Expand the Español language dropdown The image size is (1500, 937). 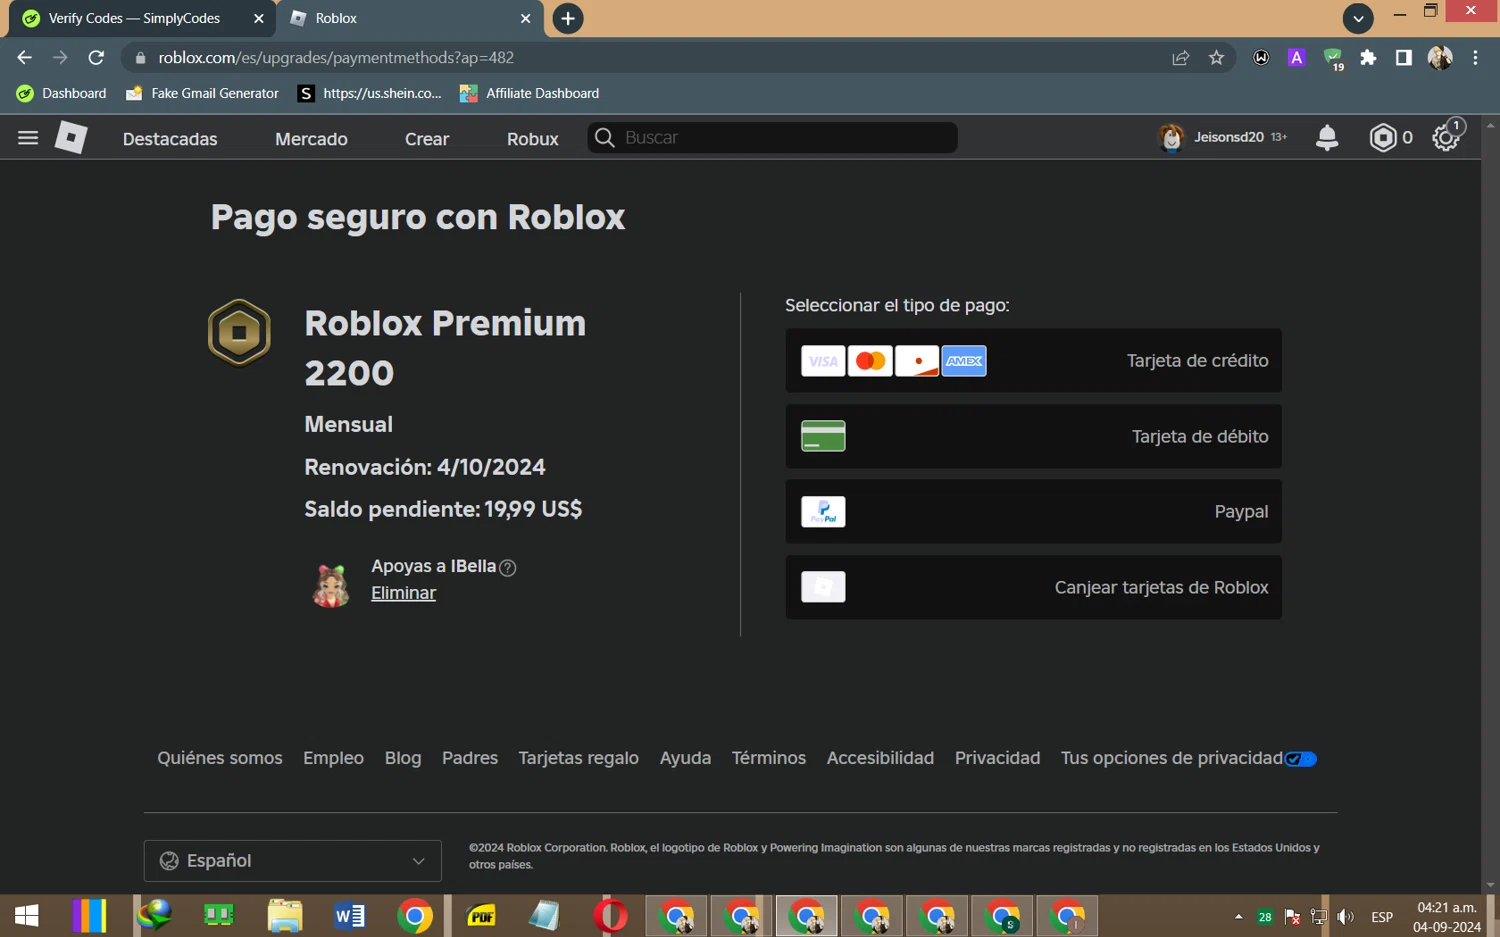point(293,861)
